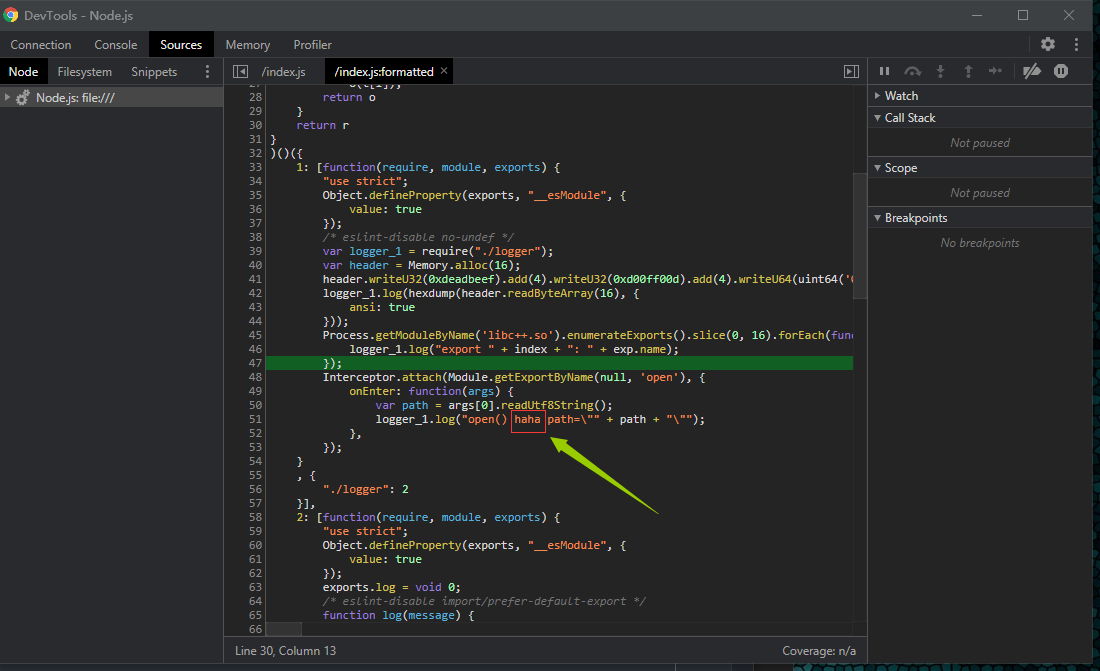Switch to the Console tab

tap(116, 45)
